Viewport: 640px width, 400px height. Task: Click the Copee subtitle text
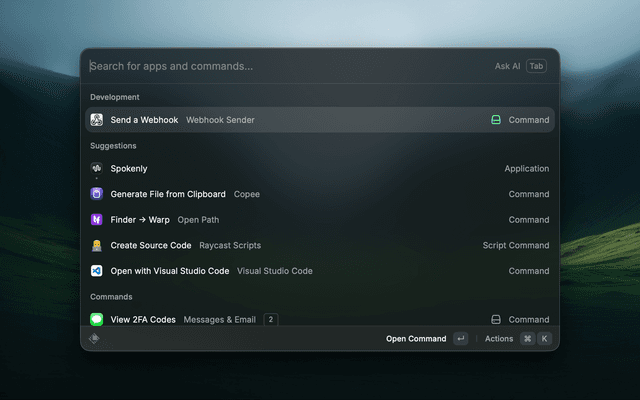(x=247, y=194)
